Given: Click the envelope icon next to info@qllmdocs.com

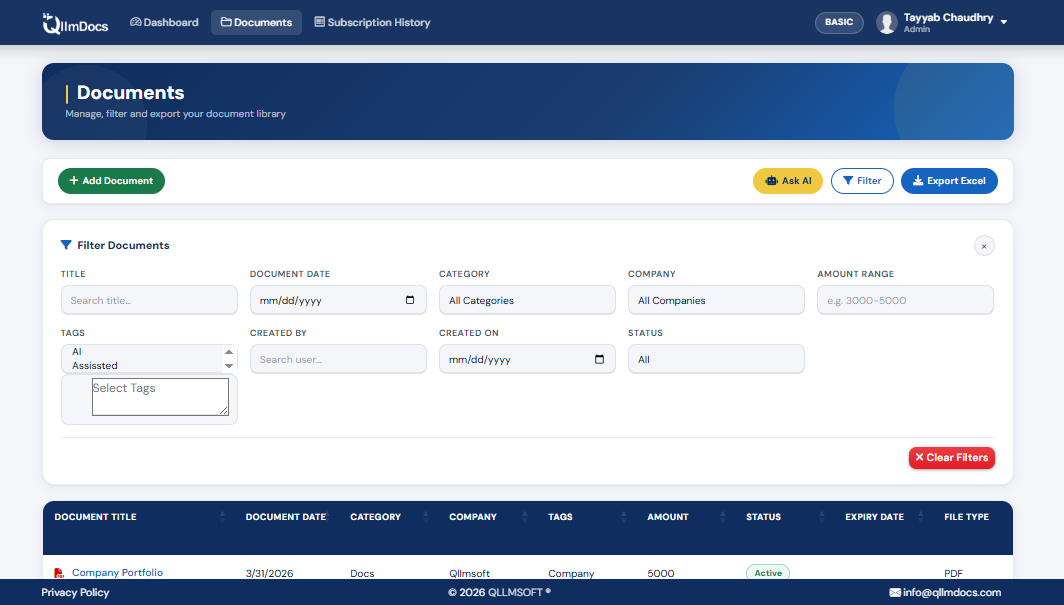Looking at the screenshot, I should [896, 592].
